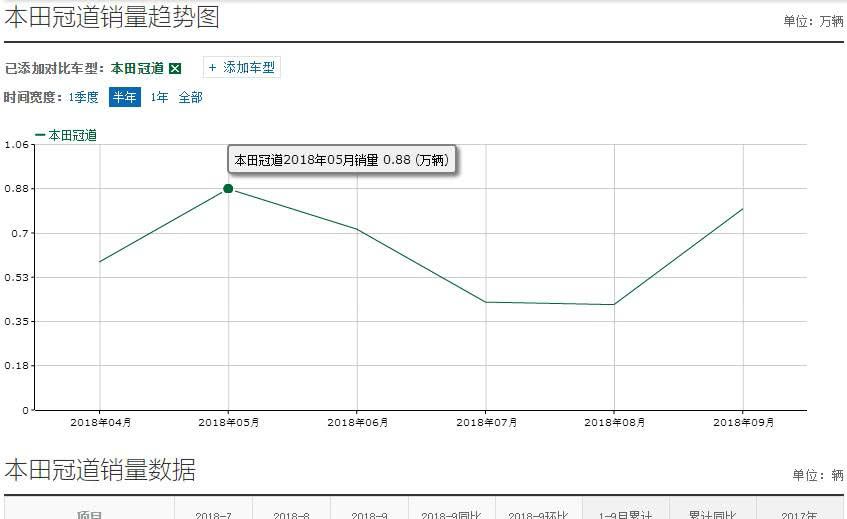
Task: Remove 本田冠道 comparison with green X icon
Action: click(175, 69)
